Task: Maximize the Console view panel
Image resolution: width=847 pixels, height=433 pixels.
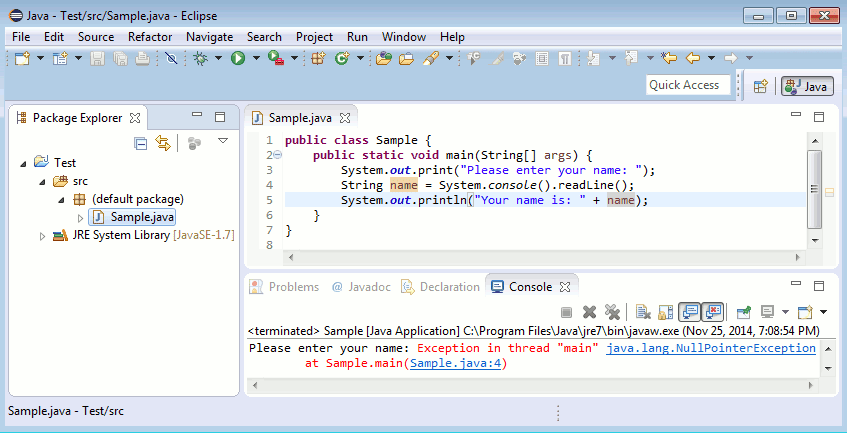Action: pyautogui.click(x=819, y=286)
